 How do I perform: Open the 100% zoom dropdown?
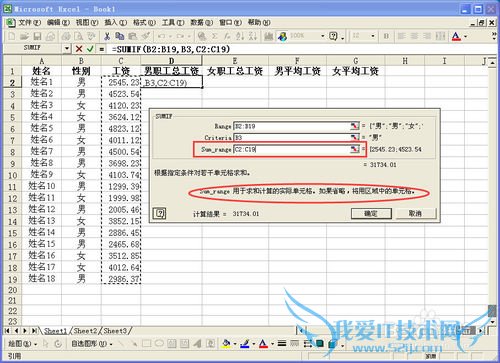(x=322, y=36)
